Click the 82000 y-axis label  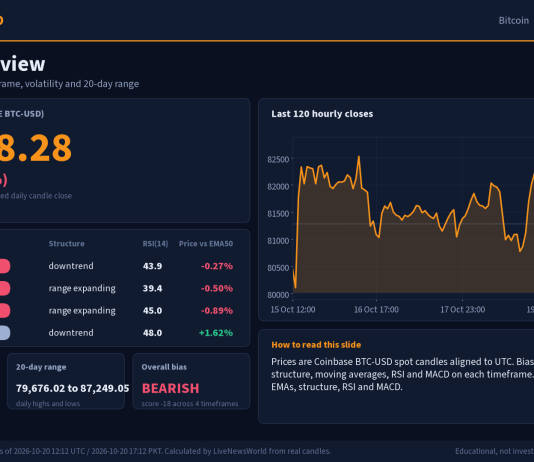click(278, 187)
